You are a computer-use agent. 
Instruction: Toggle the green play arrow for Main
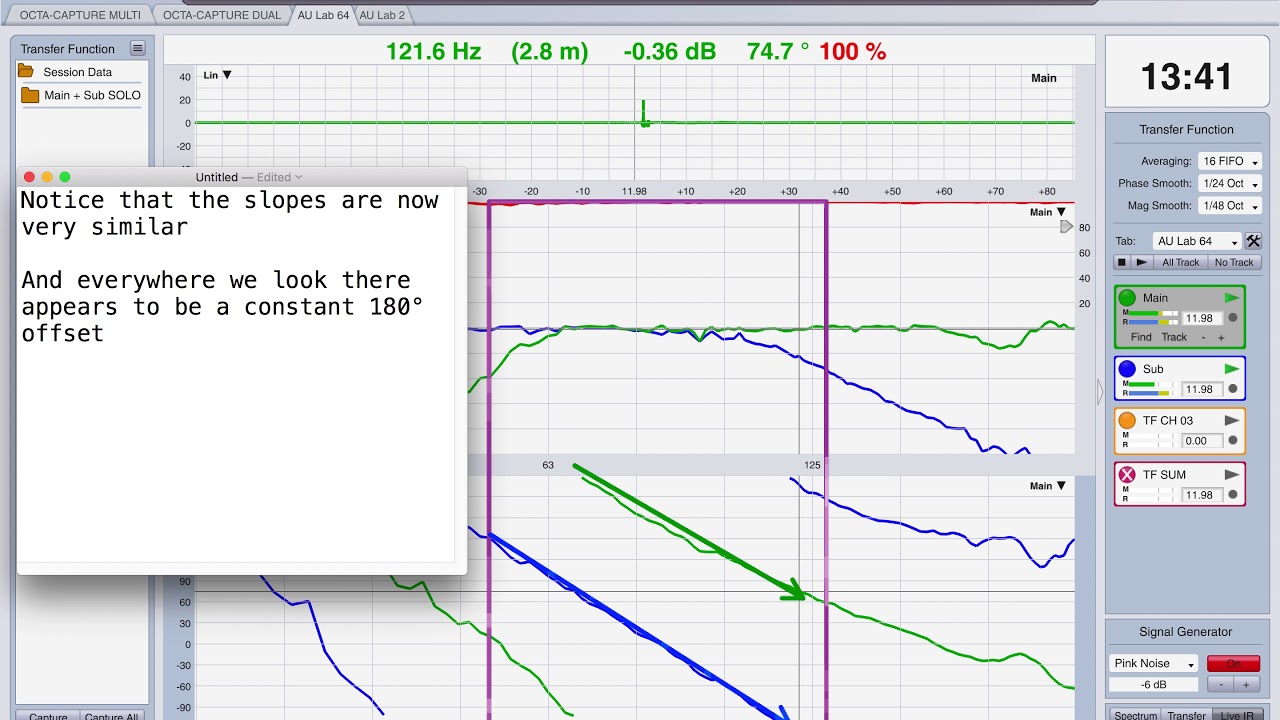(1232, 298)
